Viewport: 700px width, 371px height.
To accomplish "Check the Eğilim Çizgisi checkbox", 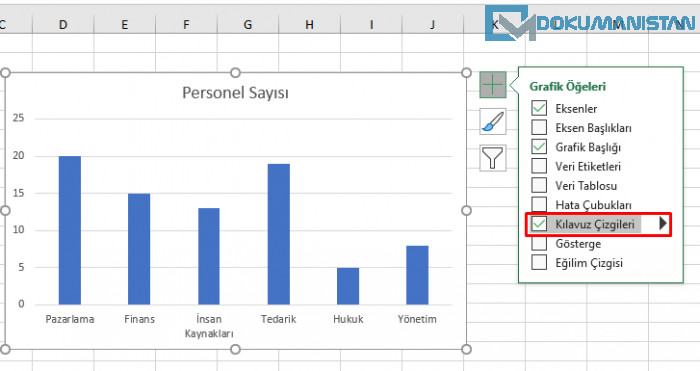I will coord(539,263).
